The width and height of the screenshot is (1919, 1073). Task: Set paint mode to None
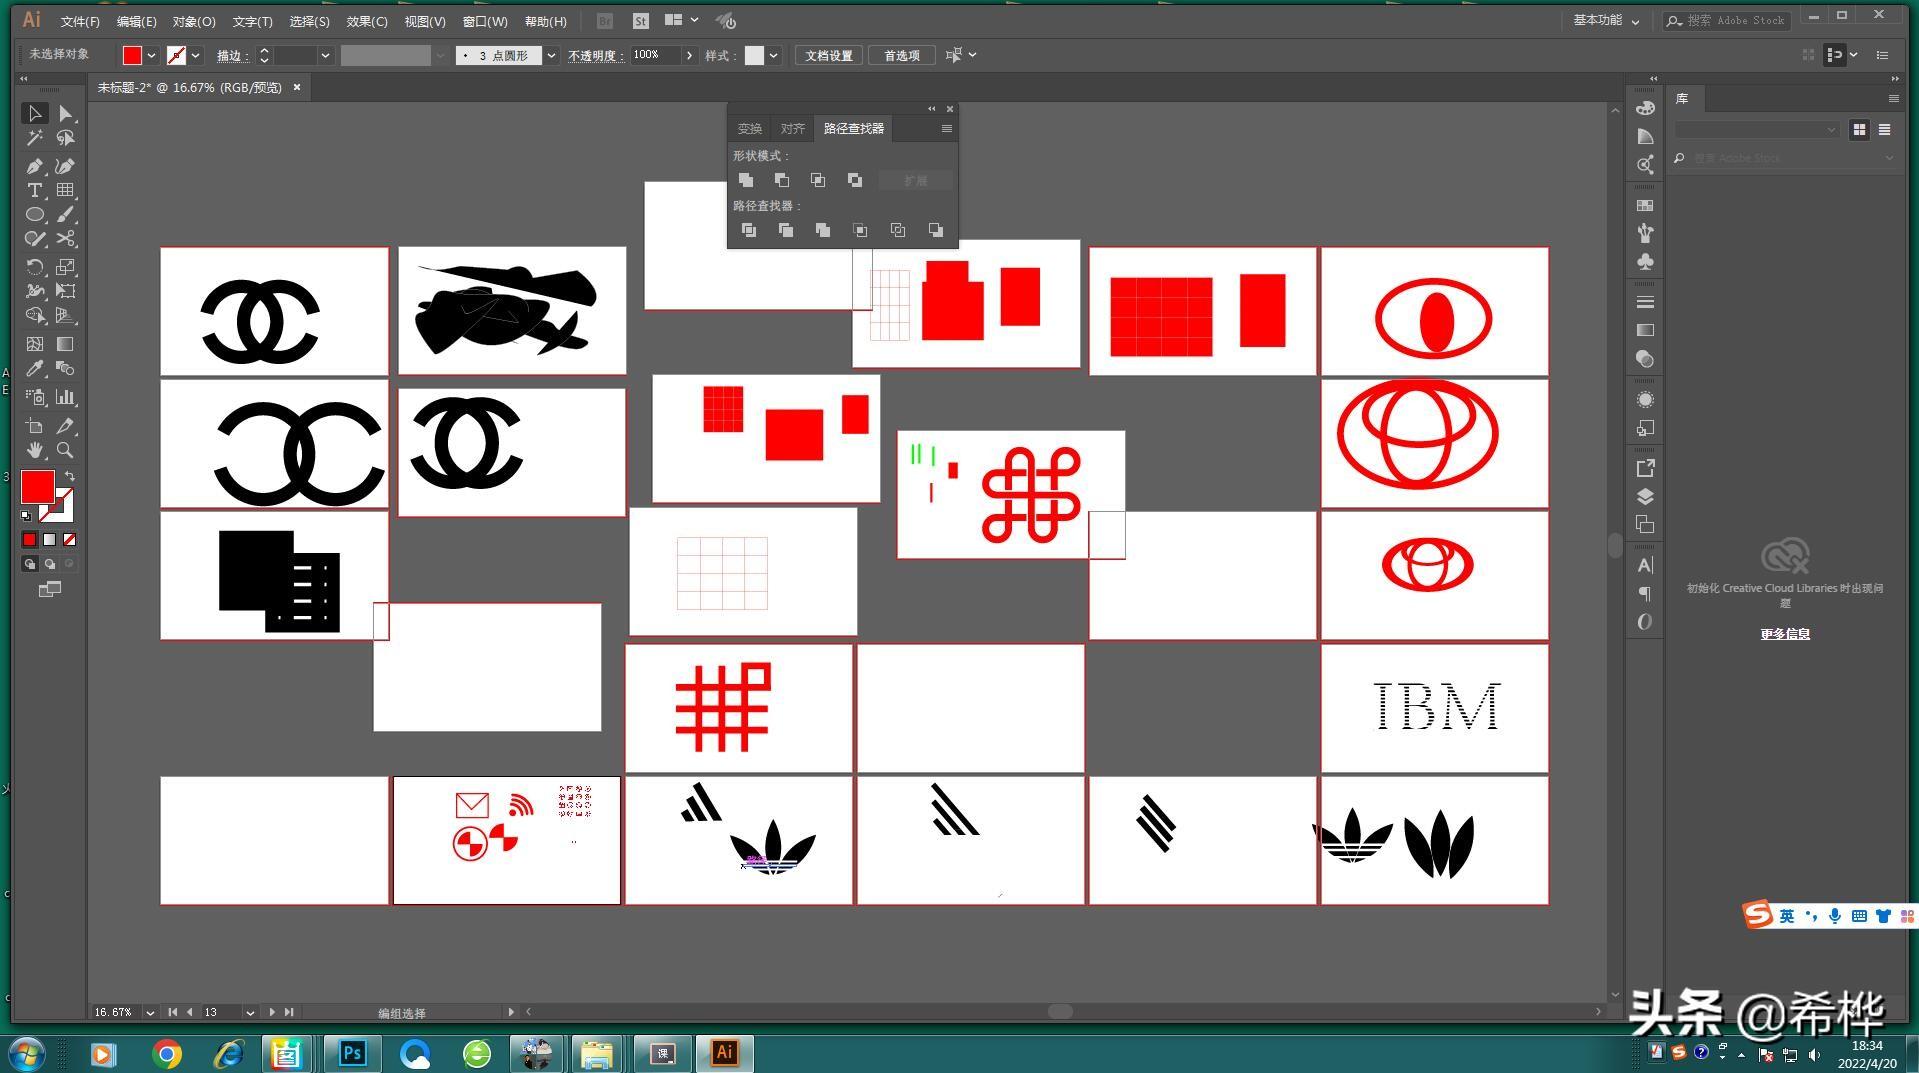coord(69,539)
